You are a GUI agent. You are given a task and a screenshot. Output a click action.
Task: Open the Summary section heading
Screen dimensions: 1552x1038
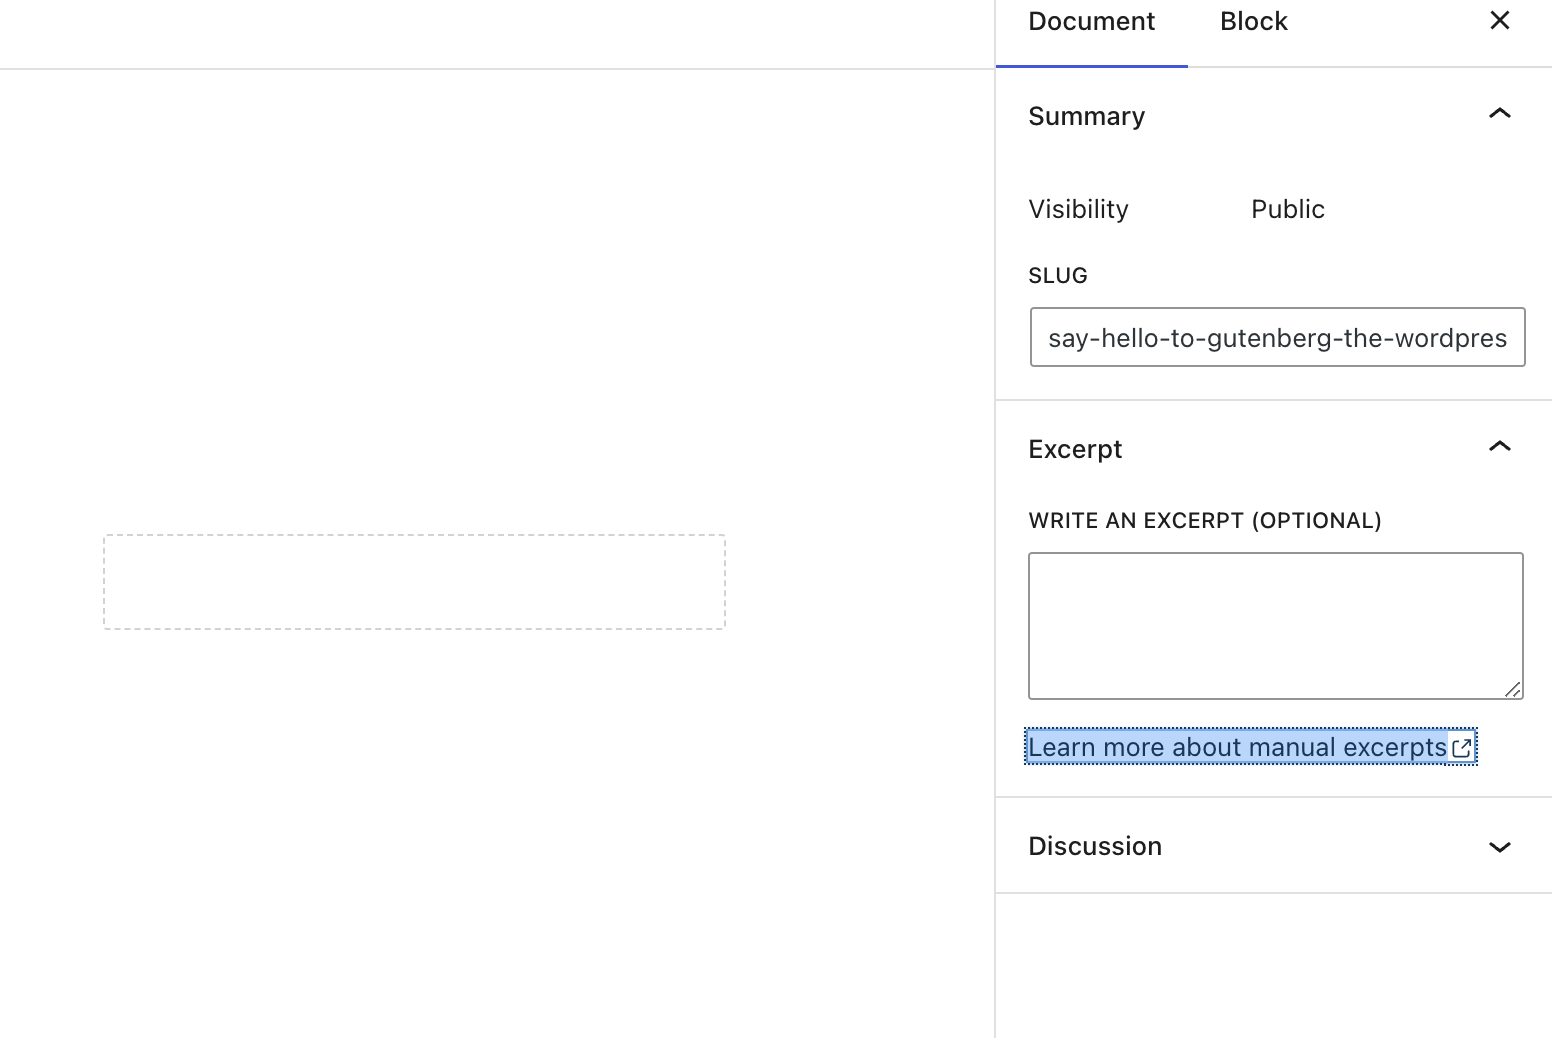[1086, 116]
